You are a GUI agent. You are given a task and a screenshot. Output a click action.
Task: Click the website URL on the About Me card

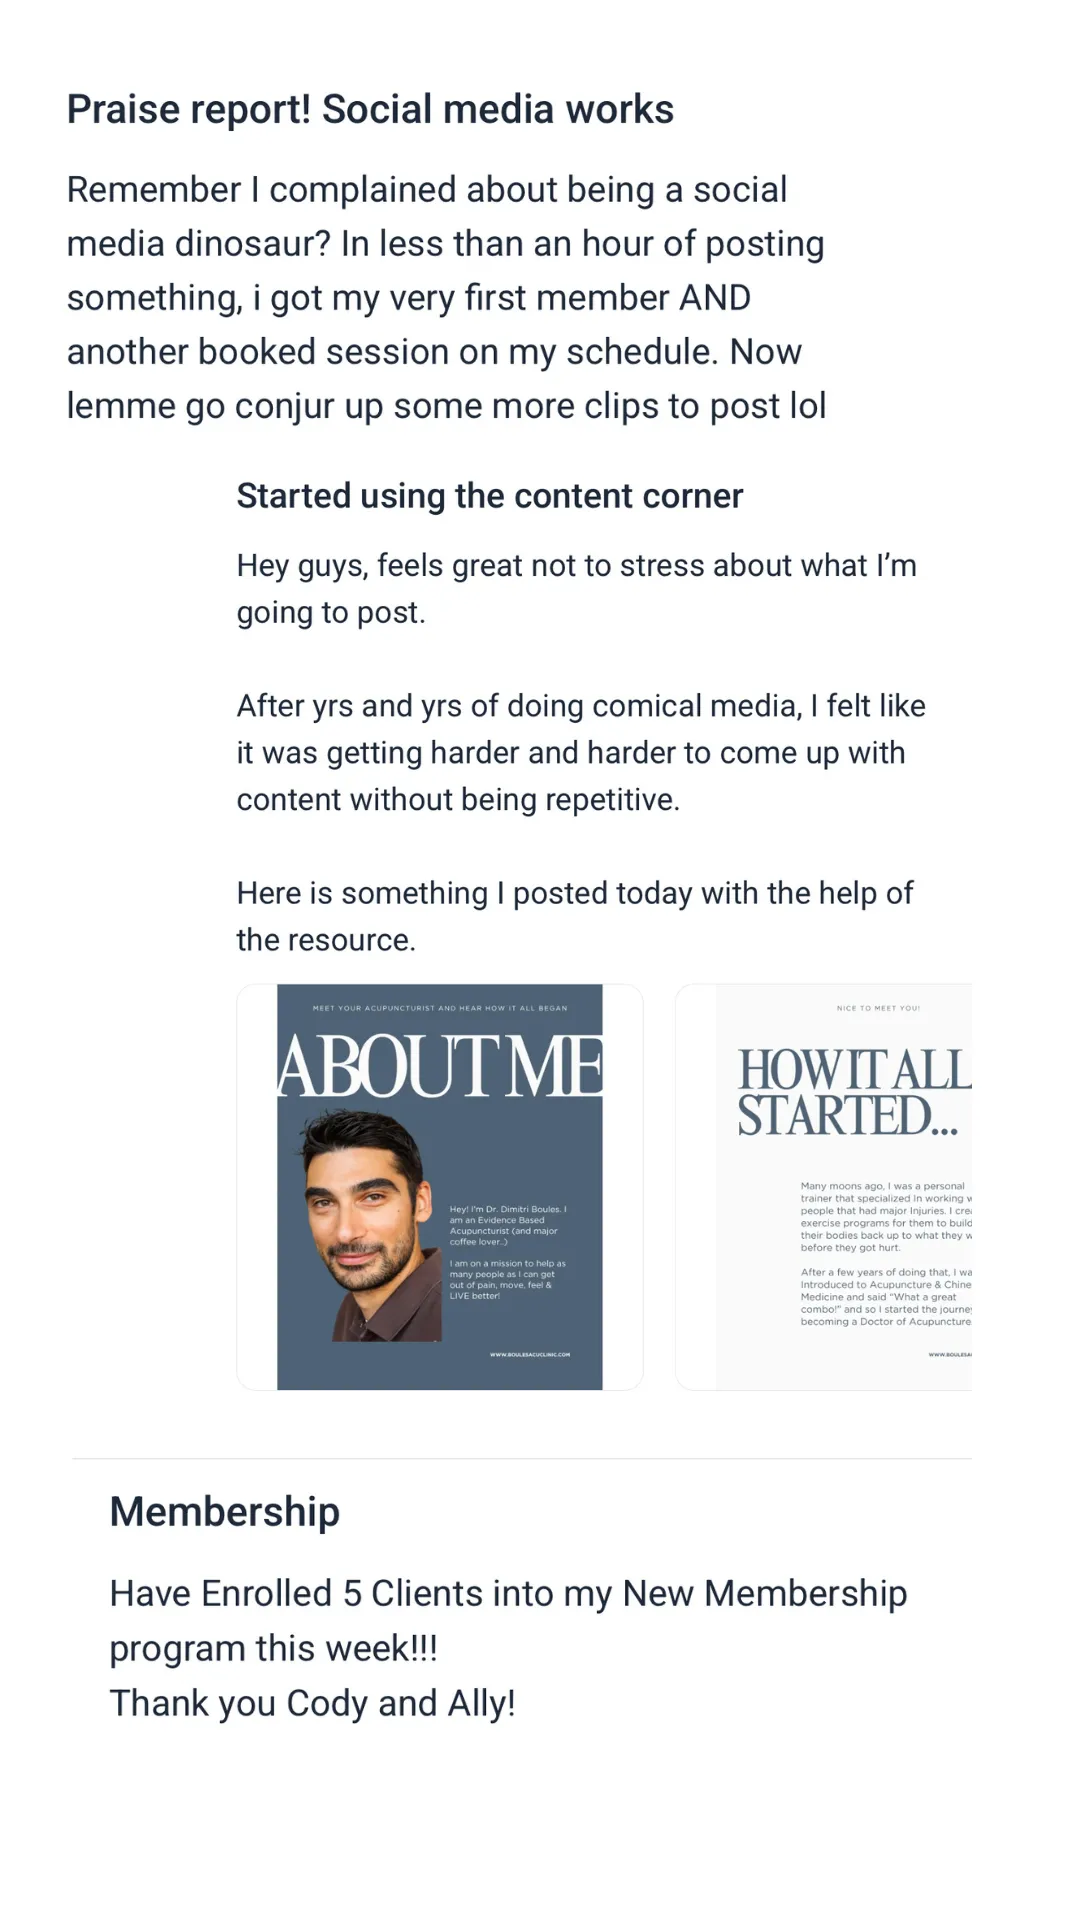pyautogui.click(x=530, y=1355)
